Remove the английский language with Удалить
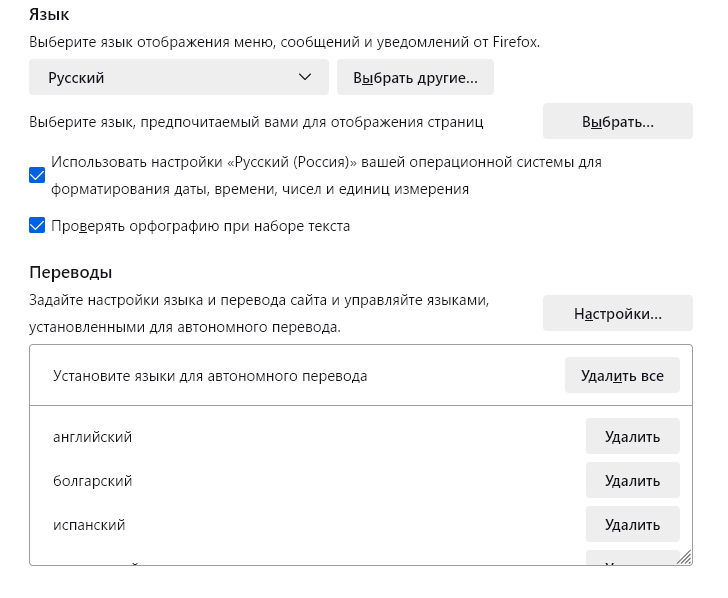 click(x=632, y=436)
